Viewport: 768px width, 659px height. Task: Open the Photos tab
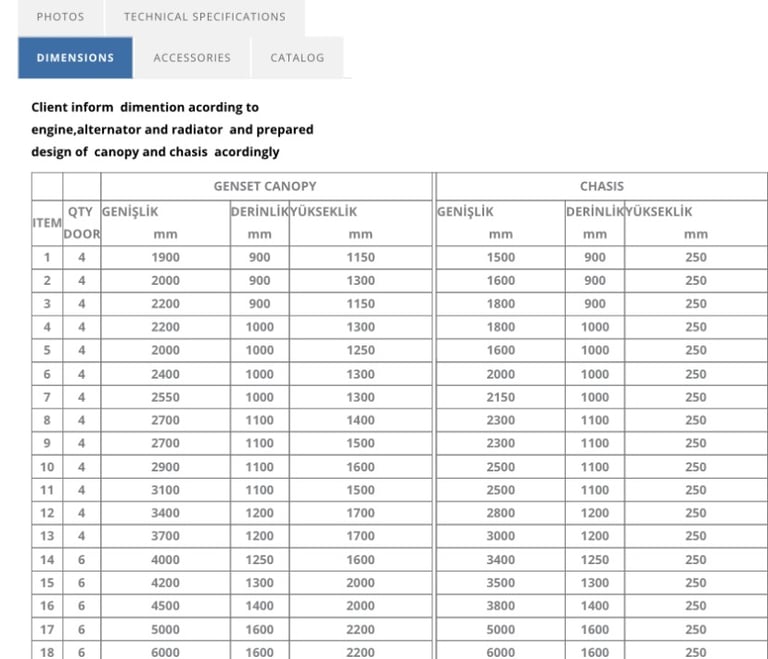pyautogui.click(x=60, y=17)
